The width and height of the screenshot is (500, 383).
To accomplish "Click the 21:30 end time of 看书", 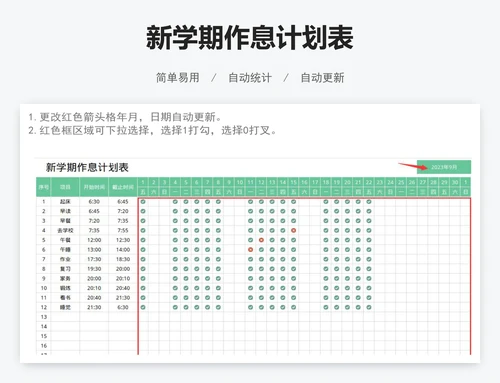I will pyautogui.click(x=123, y=298).
